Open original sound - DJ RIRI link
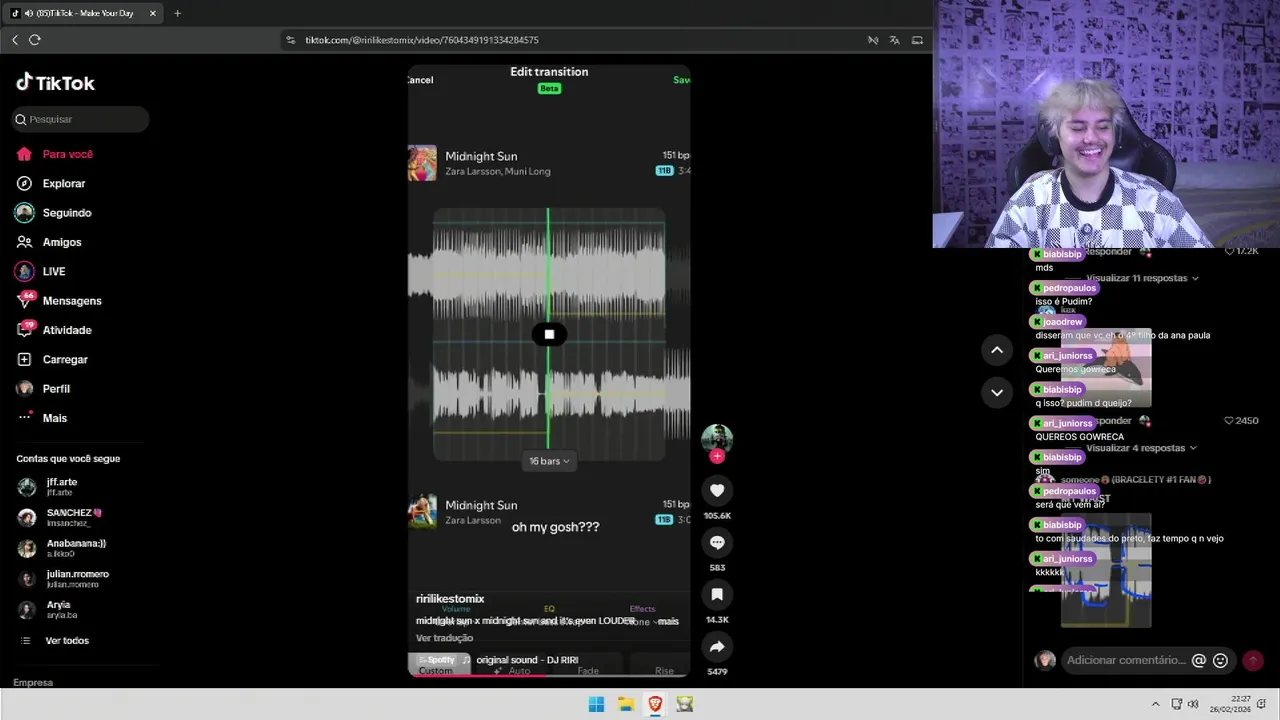The width and height of the screenshot is (1280, 720). coord(527,660)
